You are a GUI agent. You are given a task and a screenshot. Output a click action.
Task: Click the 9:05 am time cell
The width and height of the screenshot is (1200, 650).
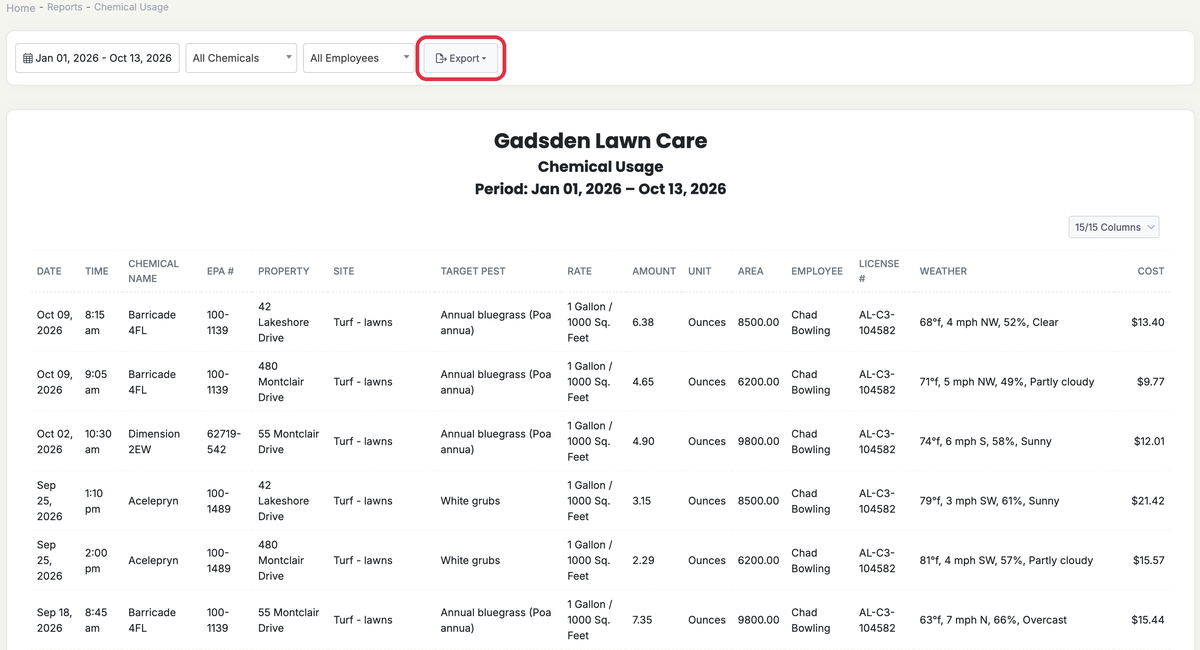97,382
